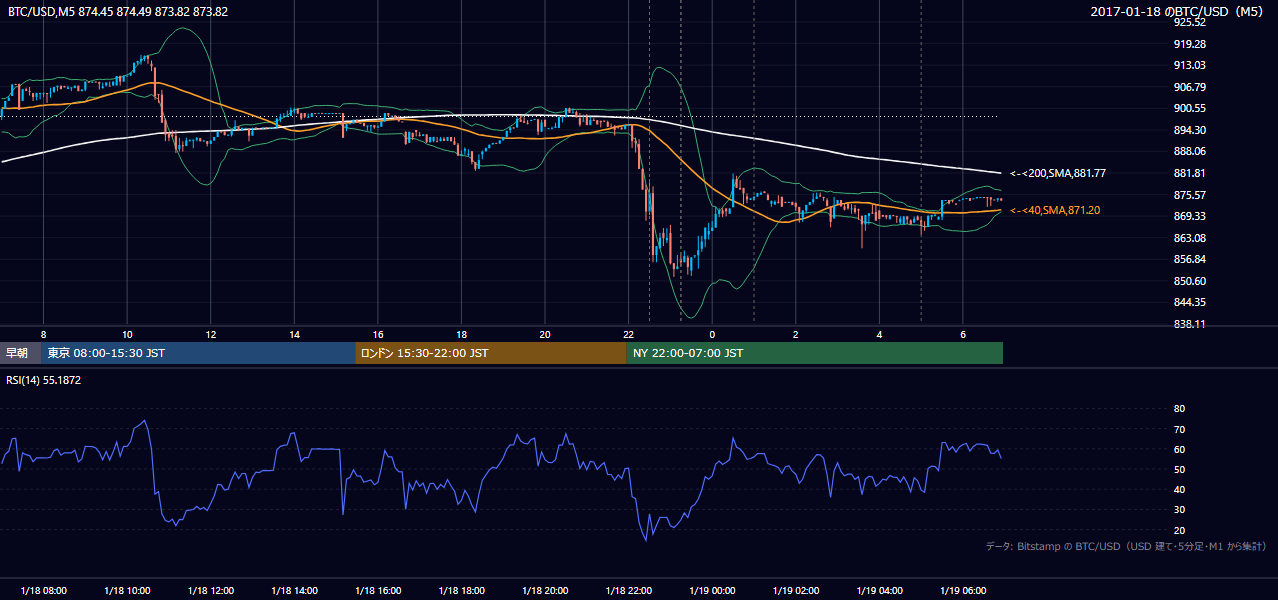1278x600 pixels.
Task: Click the 1/18 20:00 time label
Action: (x=545, y=591)
